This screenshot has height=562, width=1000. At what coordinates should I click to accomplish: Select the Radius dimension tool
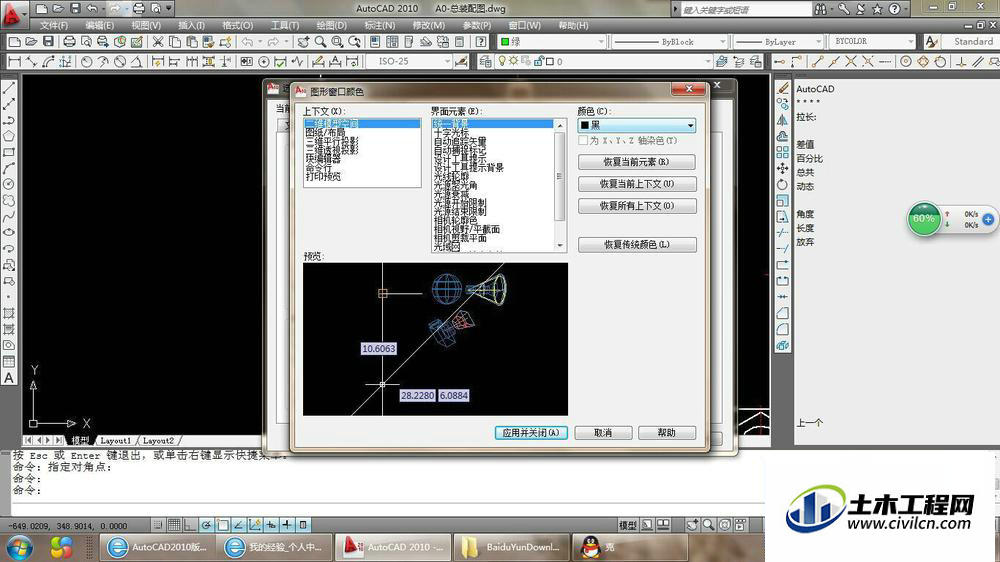point(86,61)
